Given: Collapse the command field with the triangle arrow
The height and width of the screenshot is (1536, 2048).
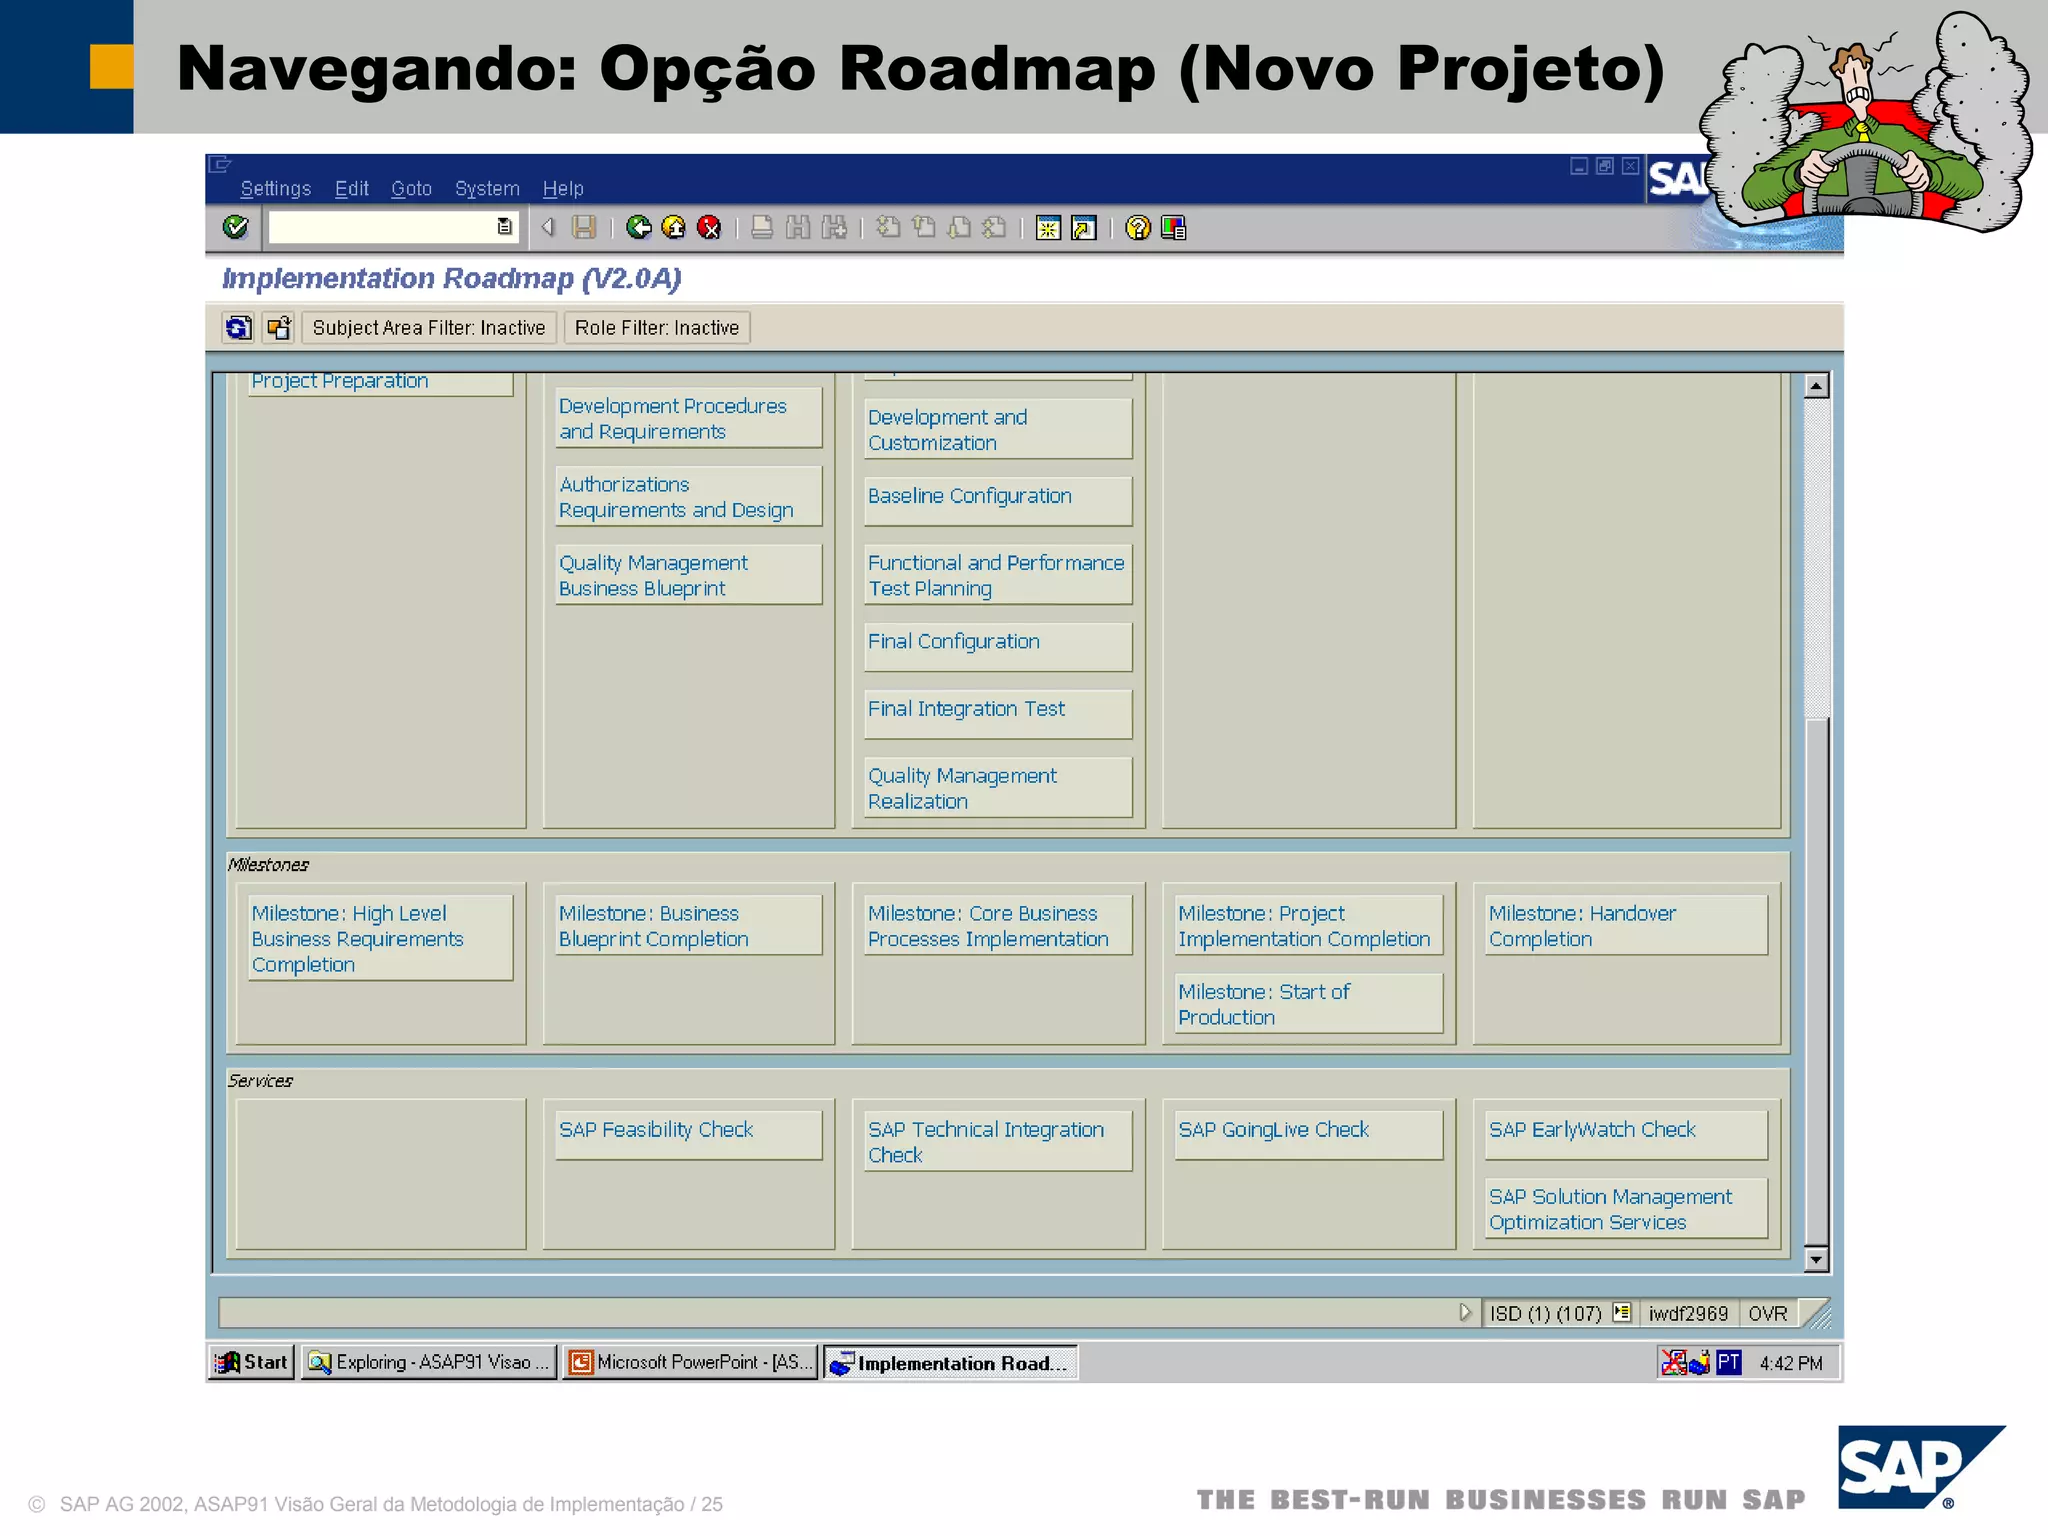Looking at the screenshot, I should pos(547,228).
